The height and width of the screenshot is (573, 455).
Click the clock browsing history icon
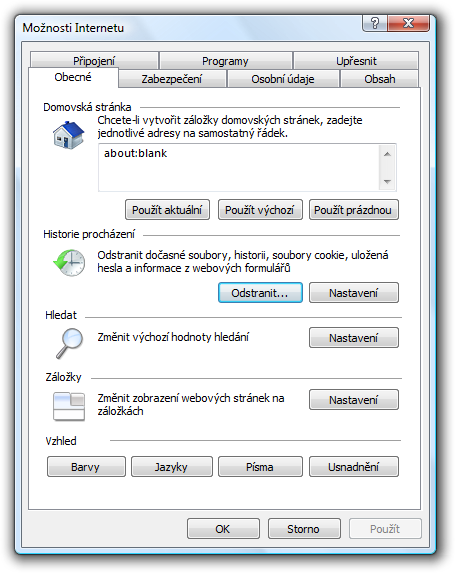tap(69, 263)
